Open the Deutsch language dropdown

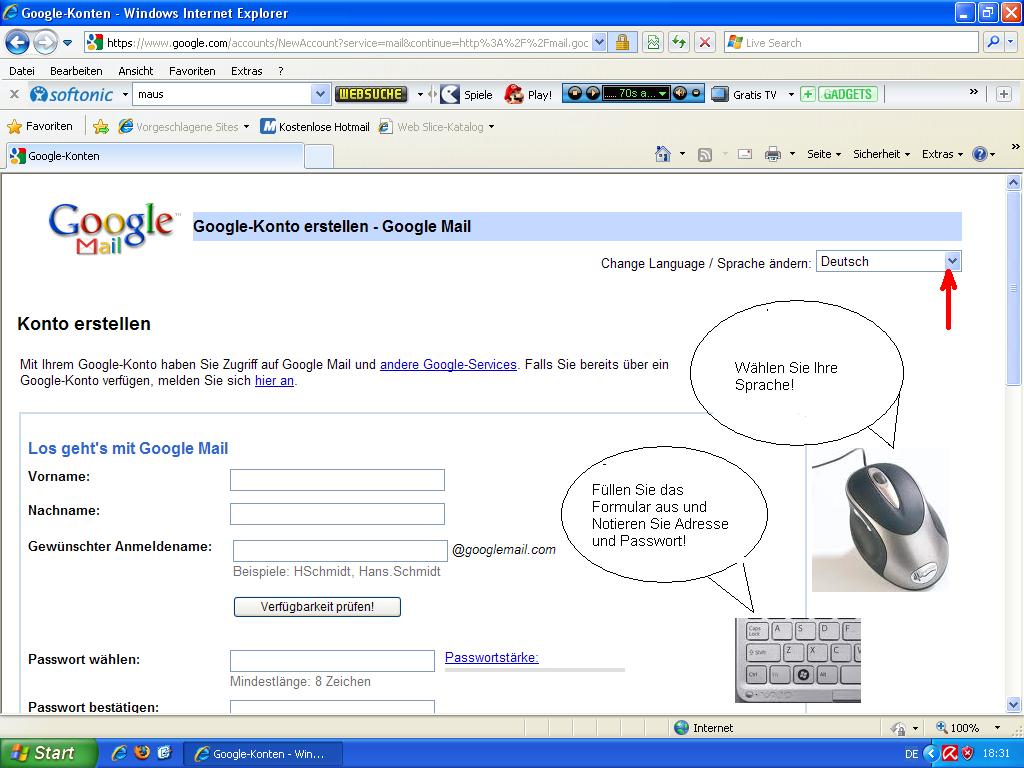(952, 261)
